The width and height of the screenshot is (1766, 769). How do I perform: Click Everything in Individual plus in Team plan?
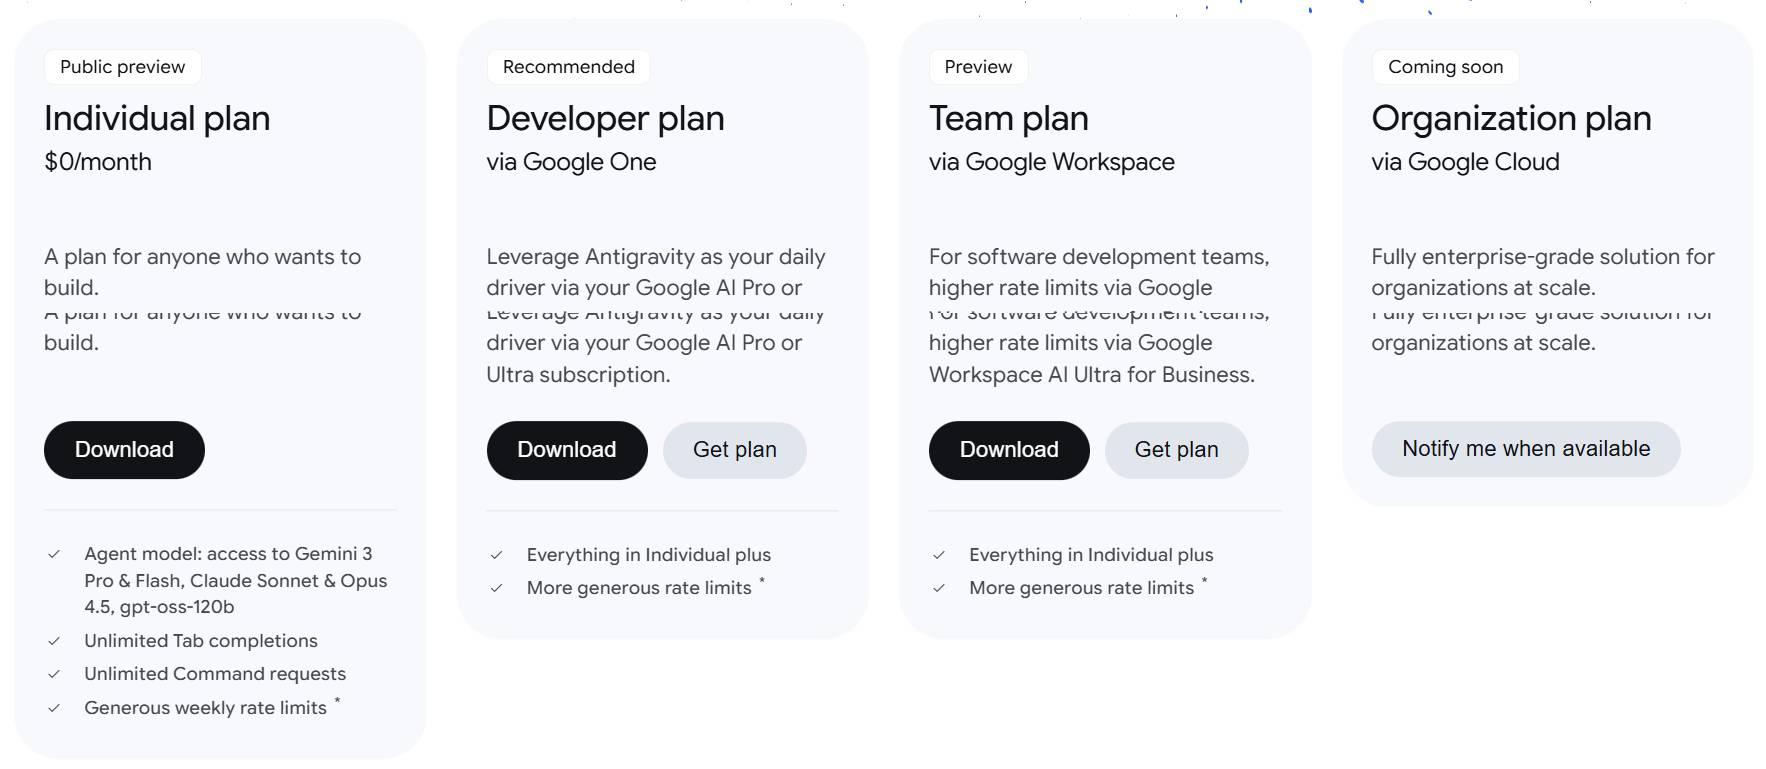coord(1091,555)
